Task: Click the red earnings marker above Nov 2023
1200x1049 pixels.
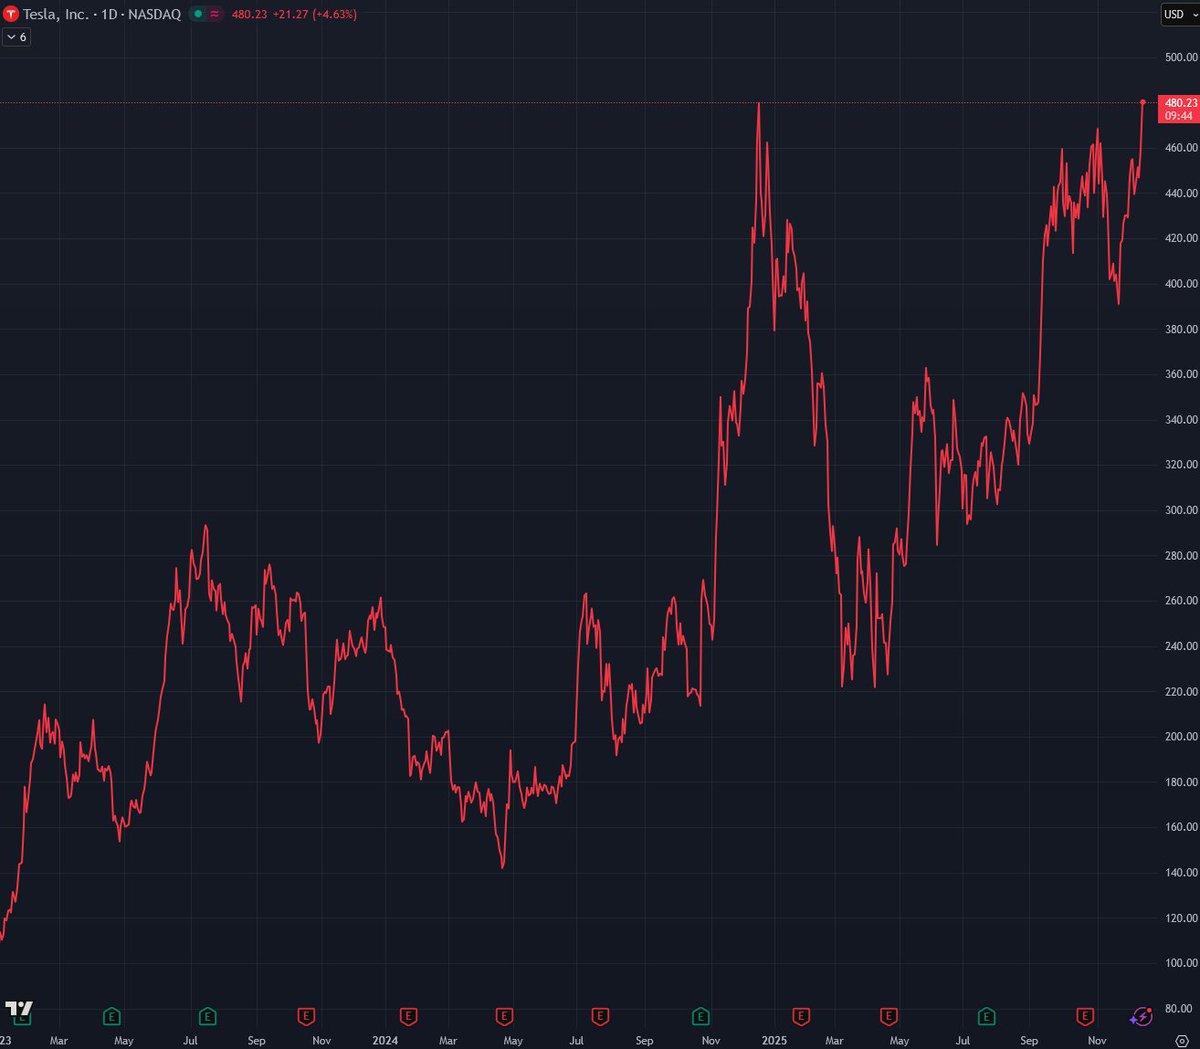Action: pyautogui.click(x=307, y=1017)
